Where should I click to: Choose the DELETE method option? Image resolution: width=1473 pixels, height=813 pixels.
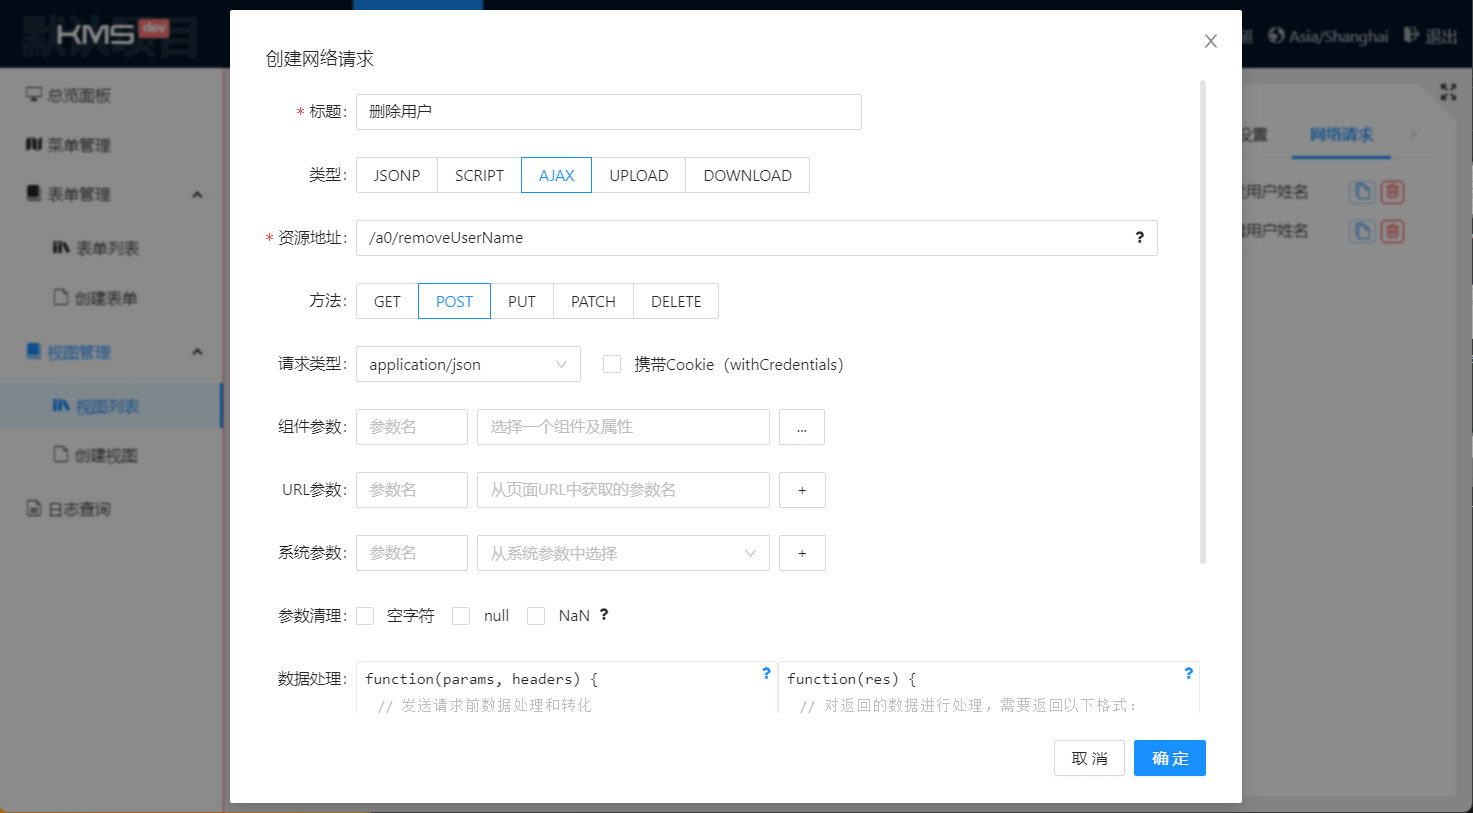click(x=676, y=301)
